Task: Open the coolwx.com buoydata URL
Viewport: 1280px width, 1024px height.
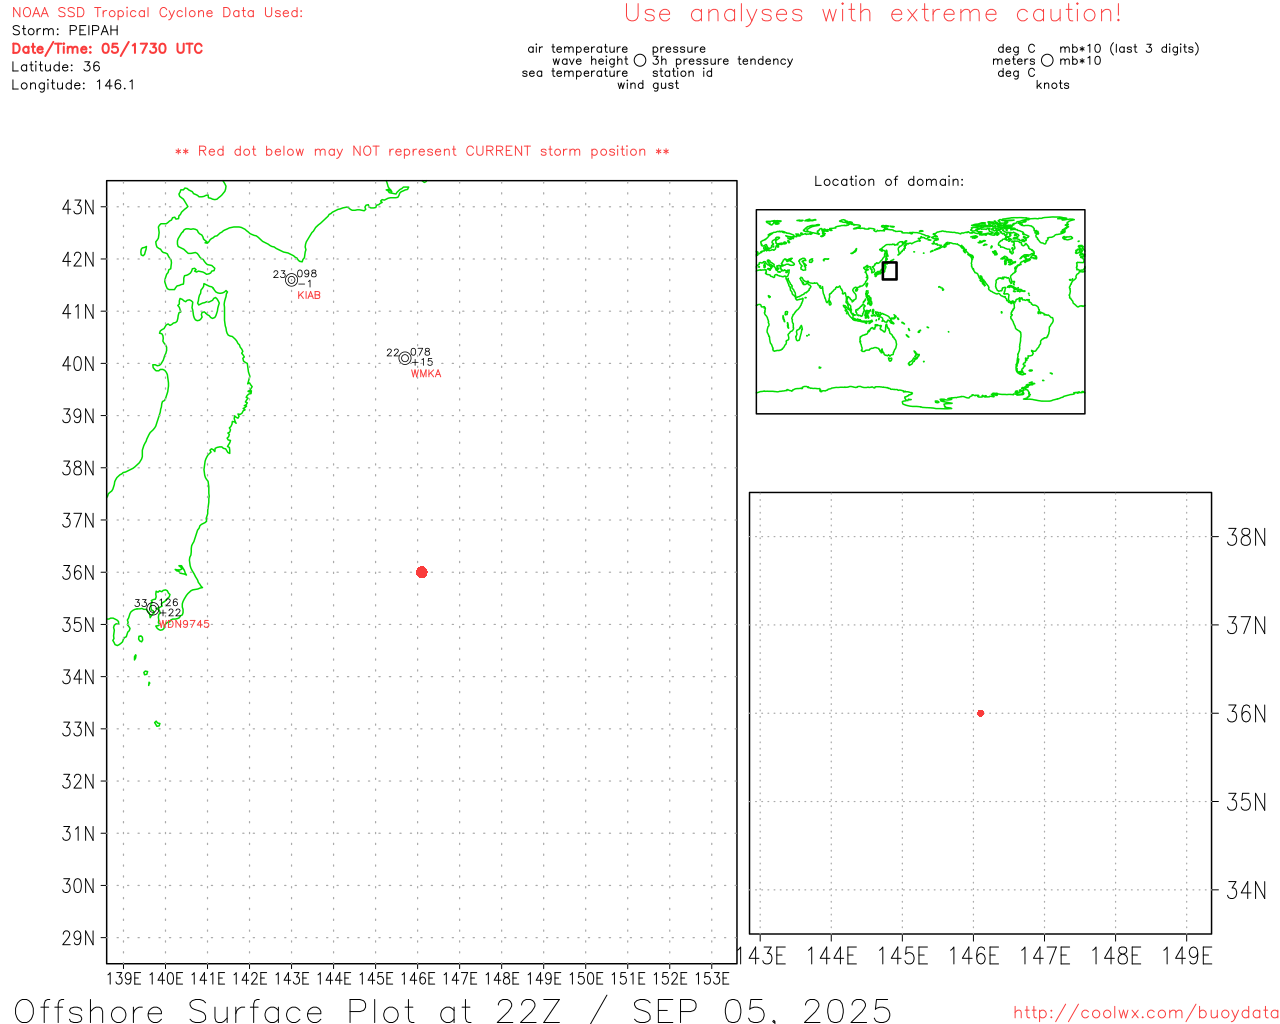Action: pos(1146,1013)
